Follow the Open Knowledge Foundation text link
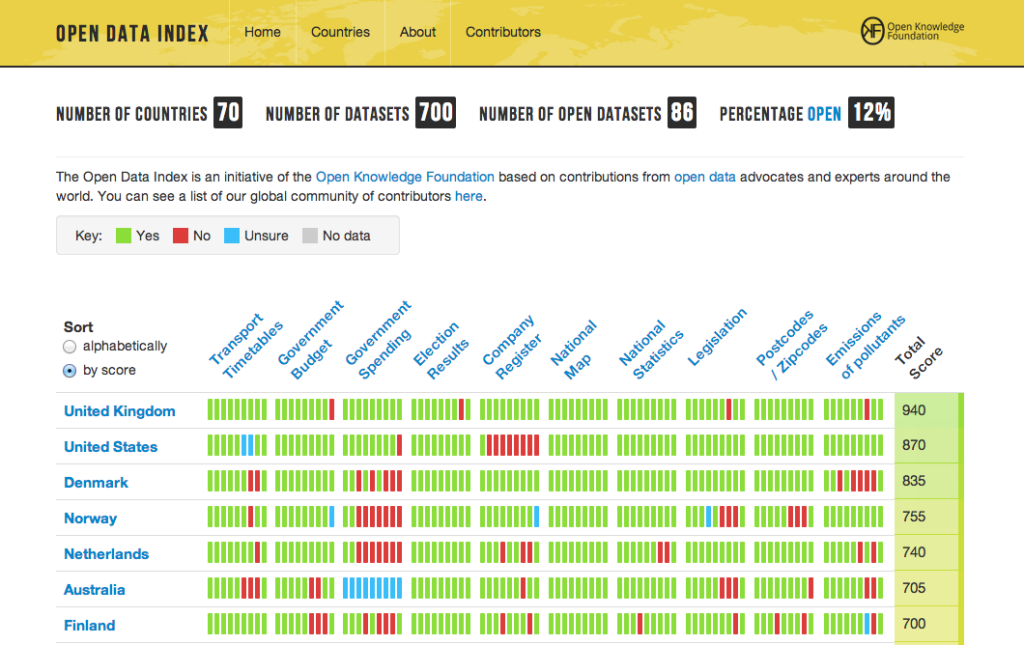This screenshot has height=645, width=1024. [405, 177]
